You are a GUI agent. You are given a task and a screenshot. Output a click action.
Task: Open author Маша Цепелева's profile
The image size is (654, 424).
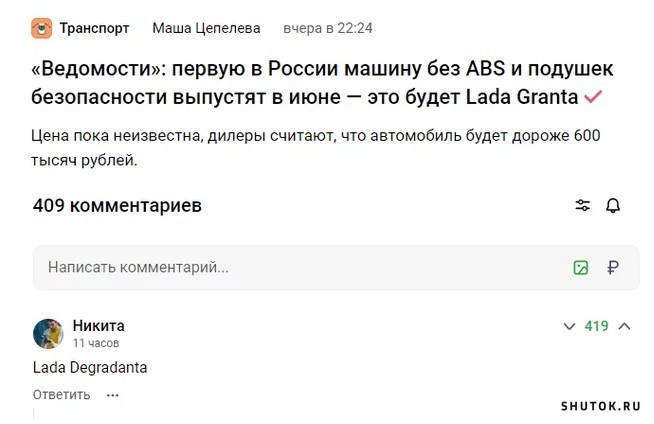pyautogui.click(x=206, y=28)
